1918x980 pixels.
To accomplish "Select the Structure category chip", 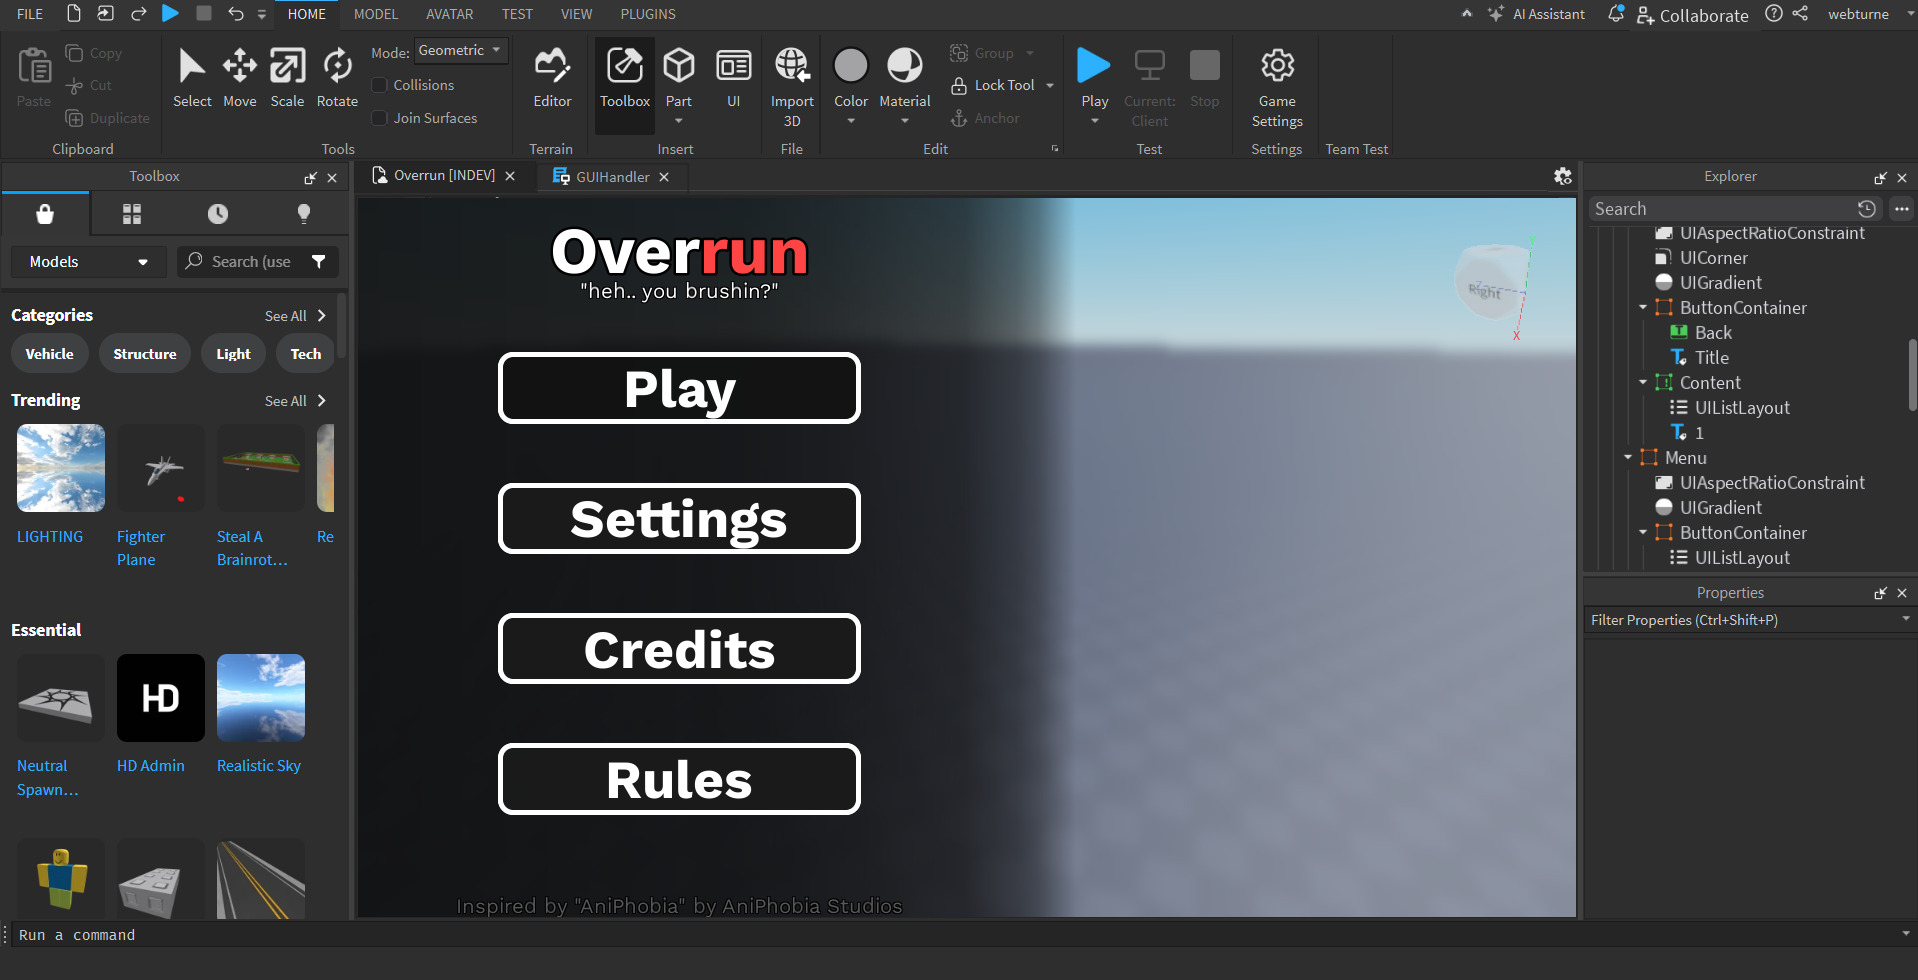I will pos(145,353).
